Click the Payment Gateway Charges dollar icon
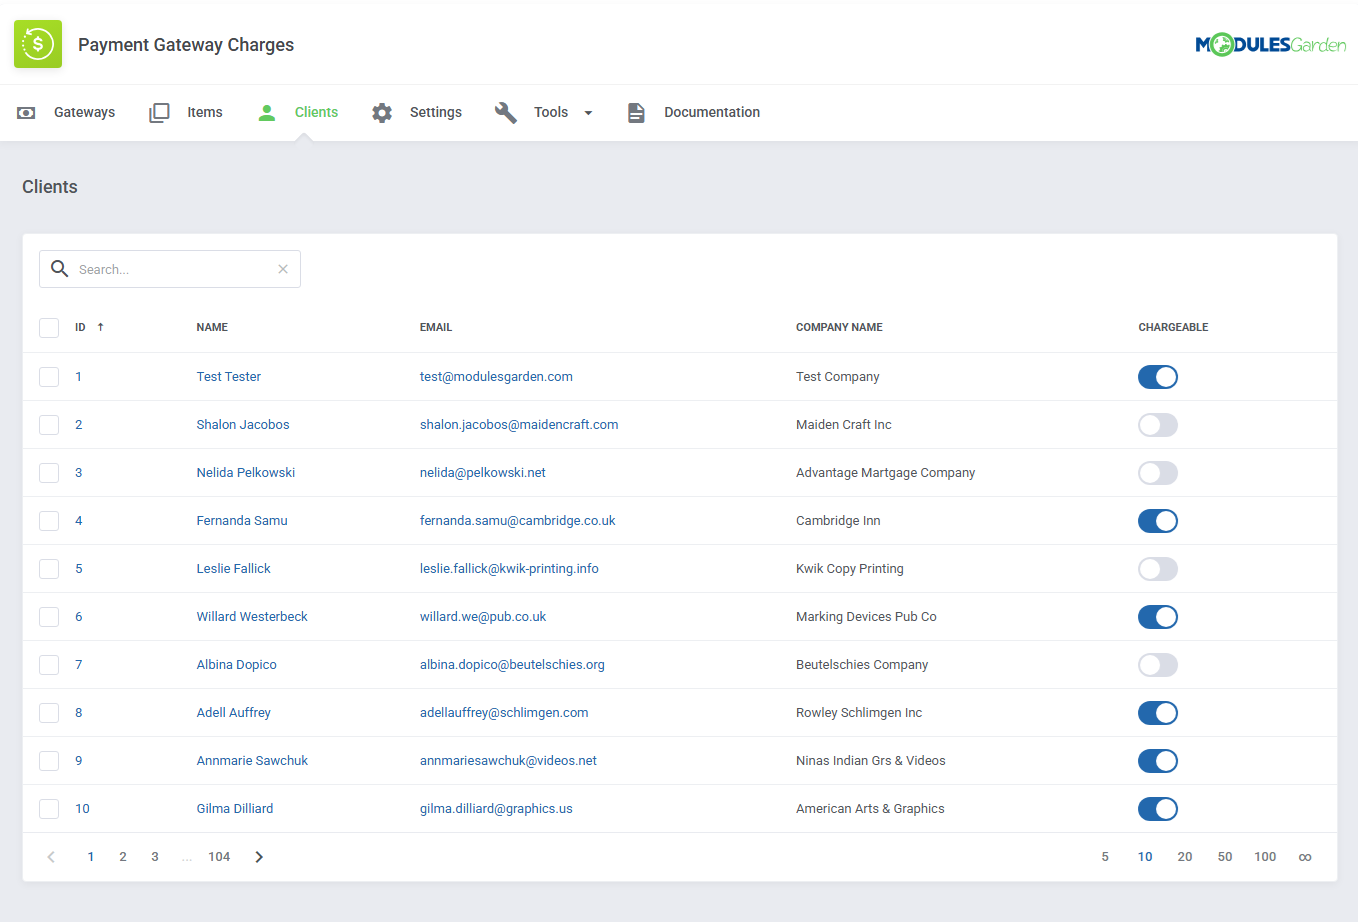The image size is (1358, 922). (x=37, y=44)
